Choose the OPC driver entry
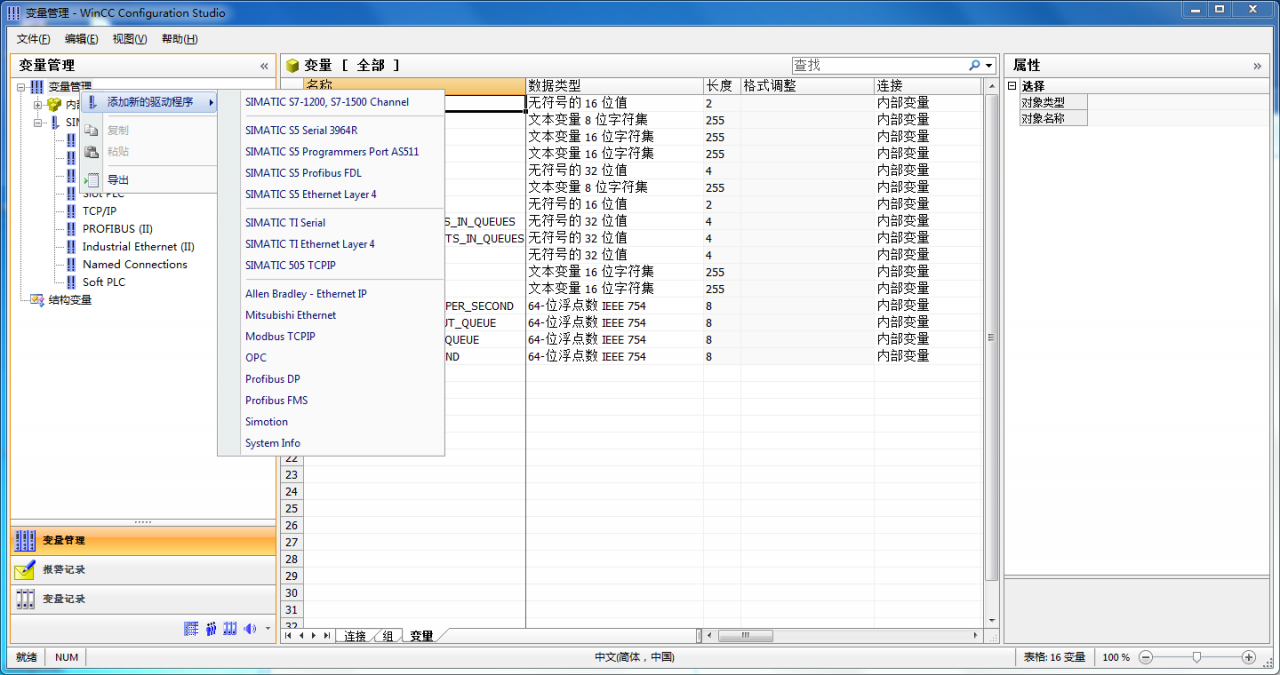This screenshot has height=675, width=1280. (x=331, y=358)
